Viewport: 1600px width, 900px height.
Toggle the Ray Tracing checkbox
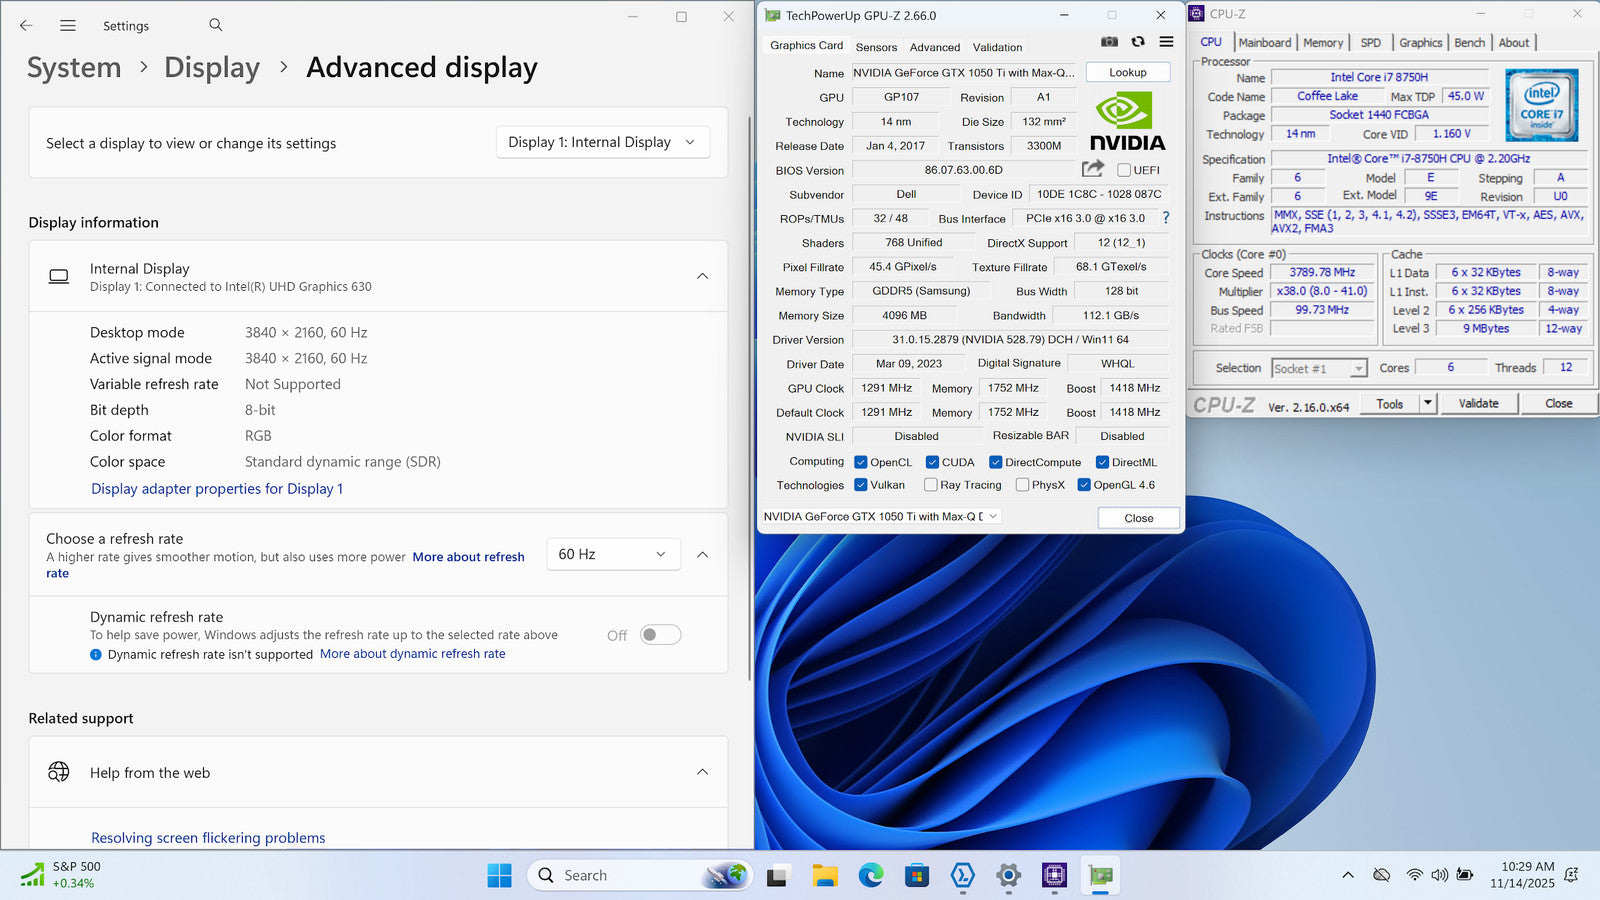[931, 485]
